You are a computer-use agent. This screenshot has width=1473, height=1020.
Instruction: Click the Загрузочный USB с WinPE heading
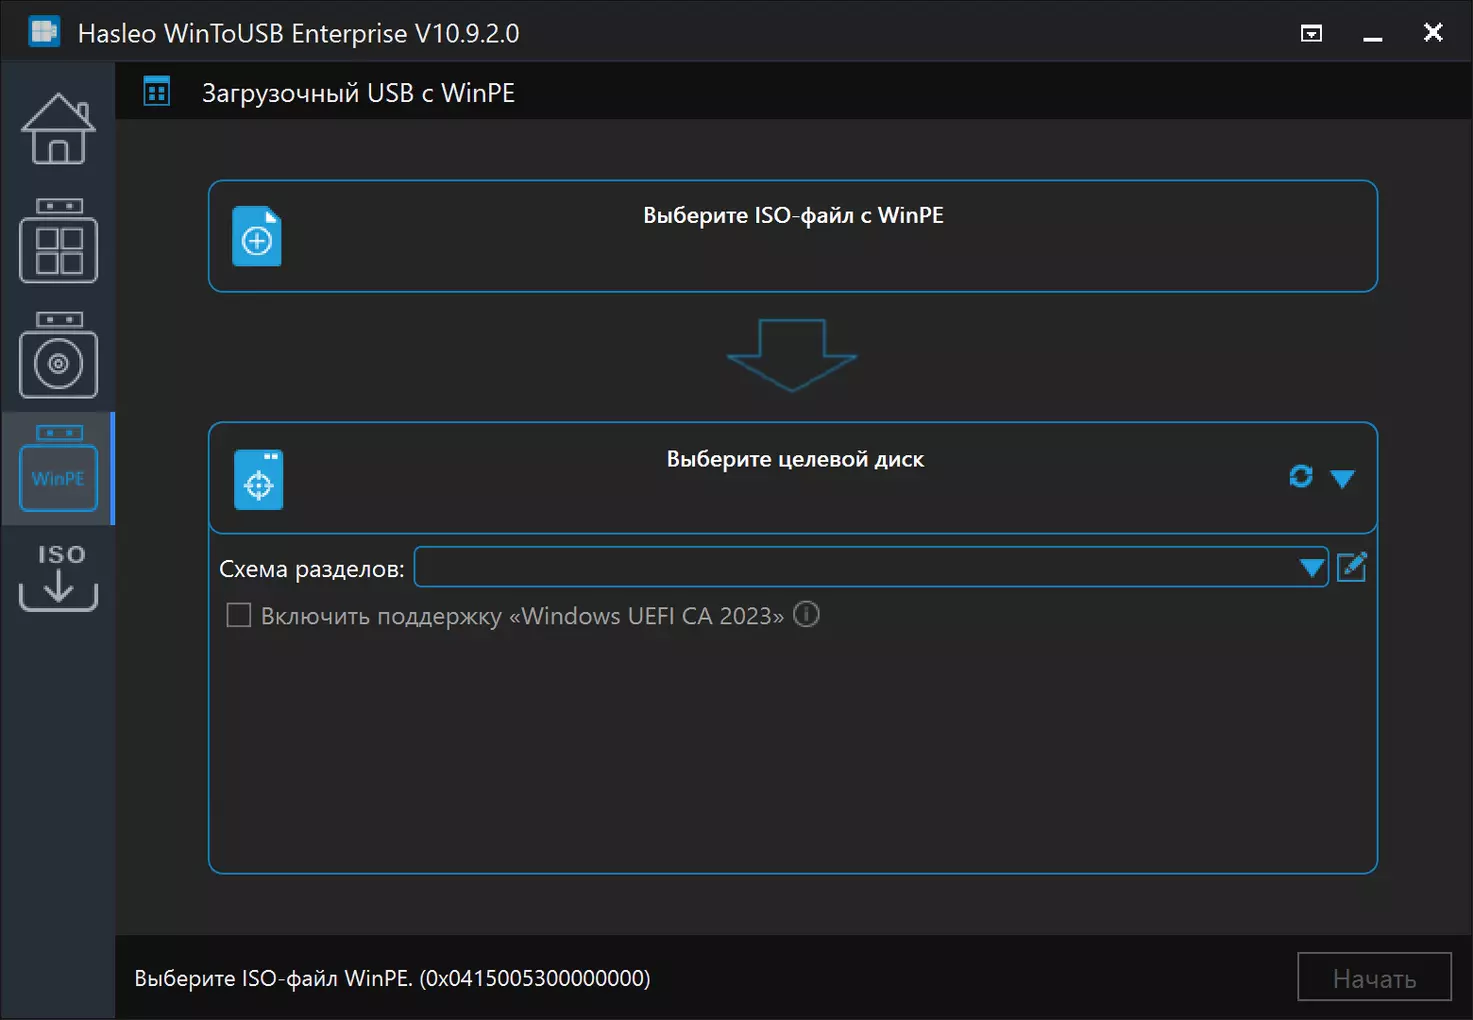[358, 93]
